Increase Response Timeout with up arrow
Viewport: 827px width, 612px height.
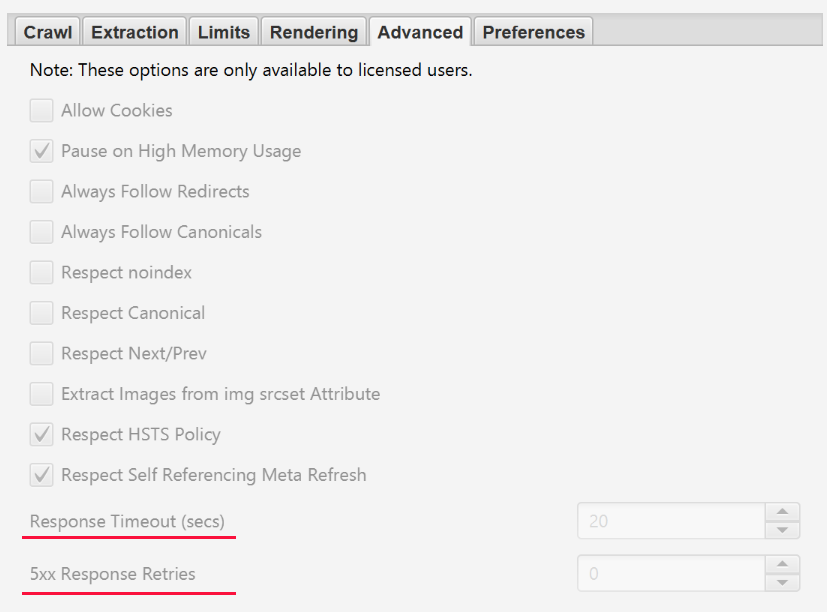pyautogui.click(x=782, y=512)
